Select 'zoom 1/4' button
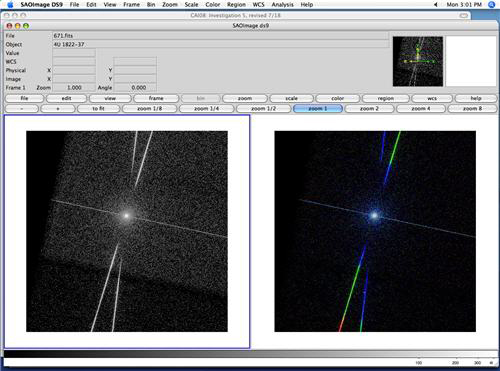Viewport: 500px width, 371px height. (x=207, y=109)
